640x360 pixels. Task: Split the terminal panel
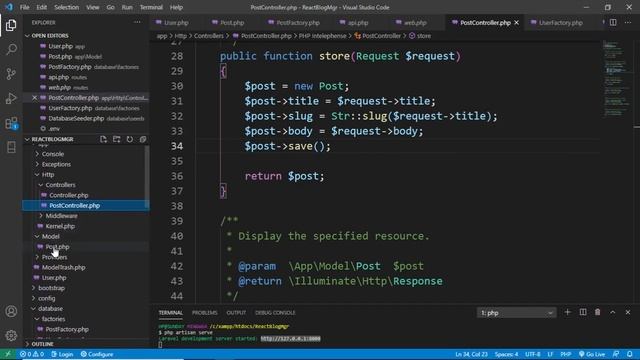point(583,312)
